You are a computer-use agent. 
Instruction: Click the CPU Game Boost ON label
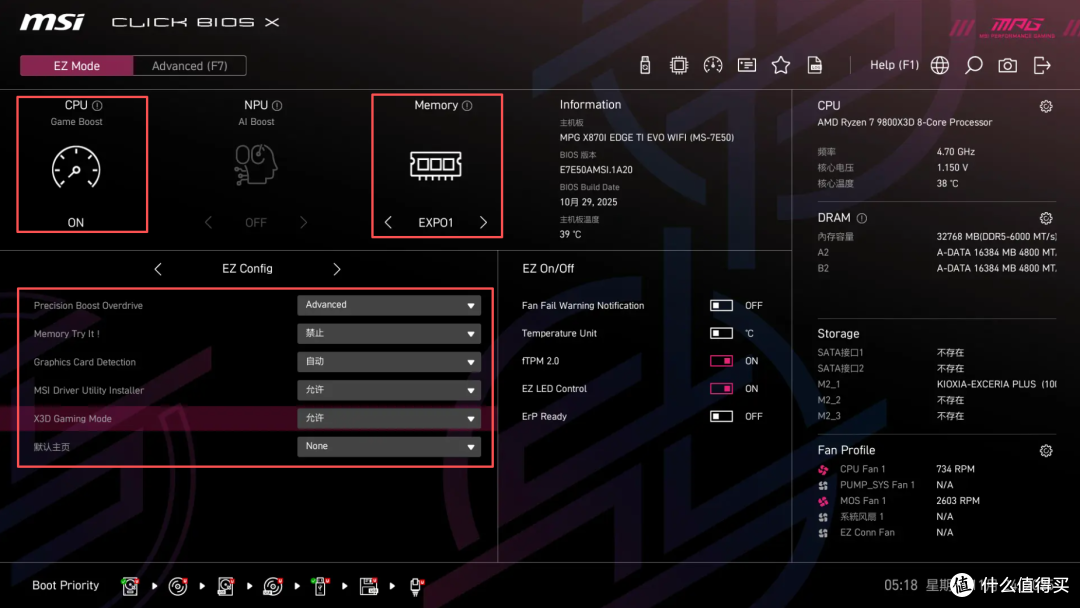pyautogui.click(x=76, y=222)
